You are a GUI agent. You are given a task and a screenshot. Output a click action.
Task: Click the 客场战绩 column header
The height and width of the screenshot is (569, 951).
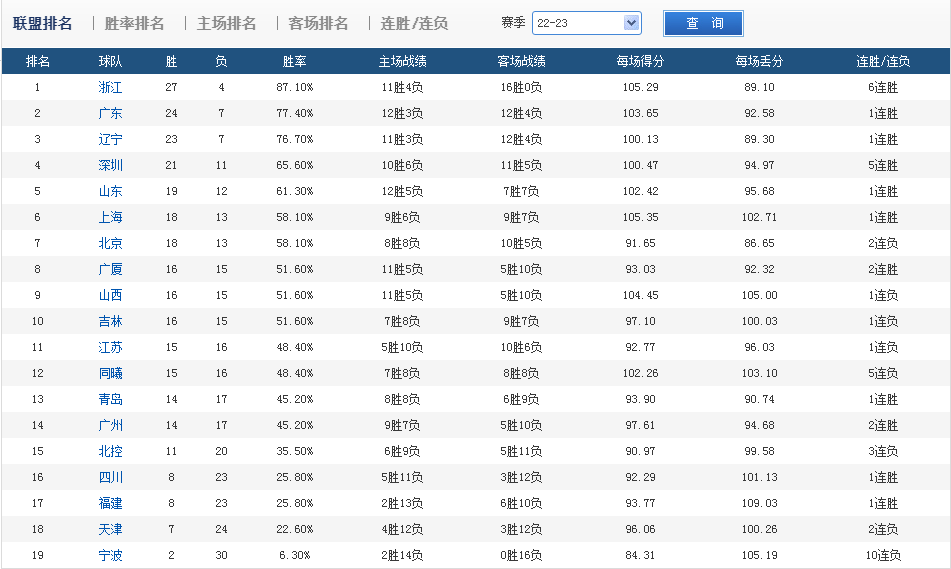pyautogui.click(x=521, y=61)
